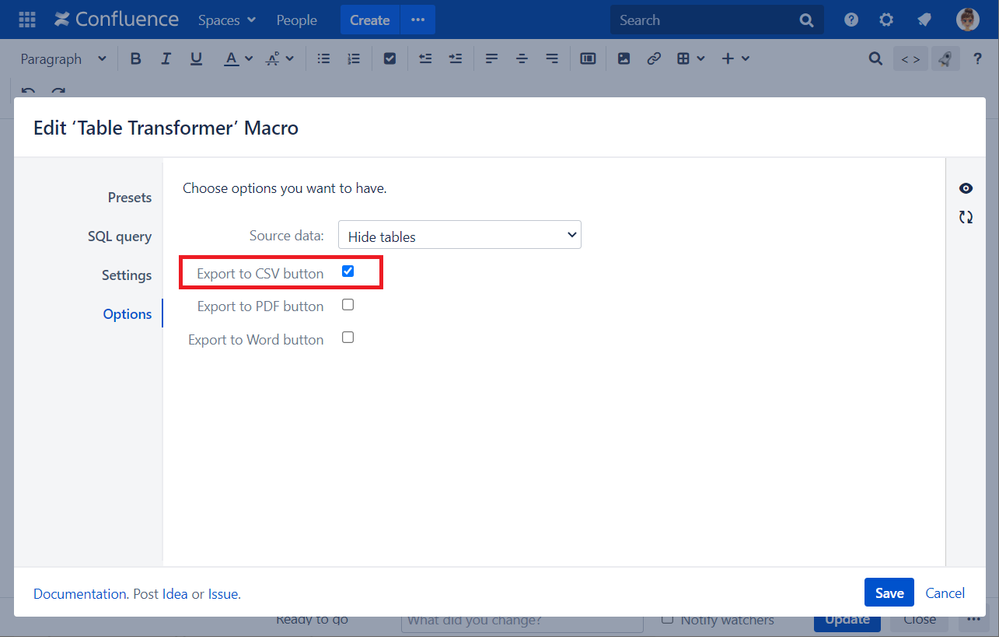Open the Settings tab

[127, 275]
